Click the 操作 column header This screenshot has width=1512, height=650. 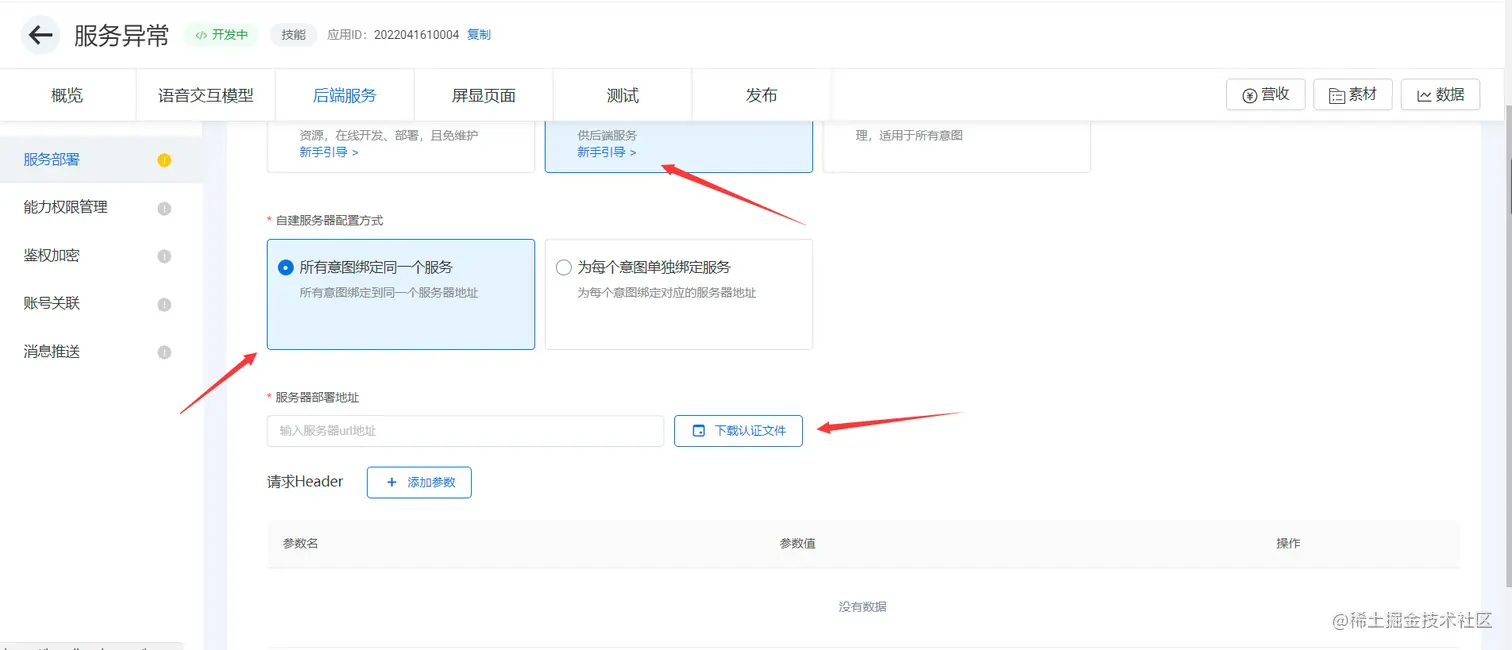1288,543
